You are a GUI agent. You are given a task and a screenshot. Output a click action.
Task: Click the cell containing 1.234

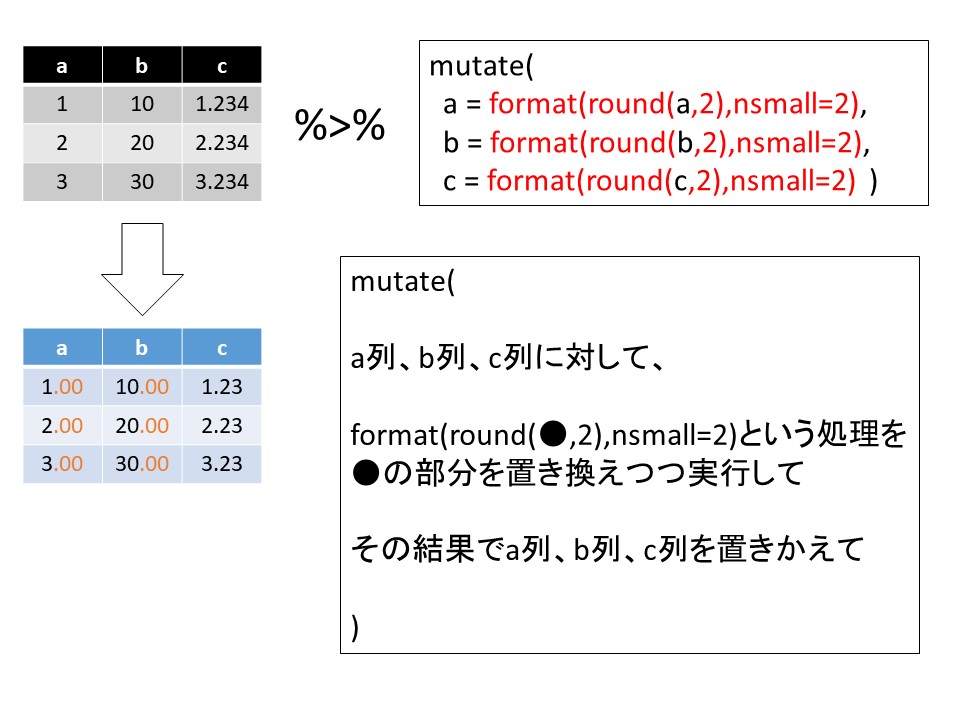click(221, 105)
